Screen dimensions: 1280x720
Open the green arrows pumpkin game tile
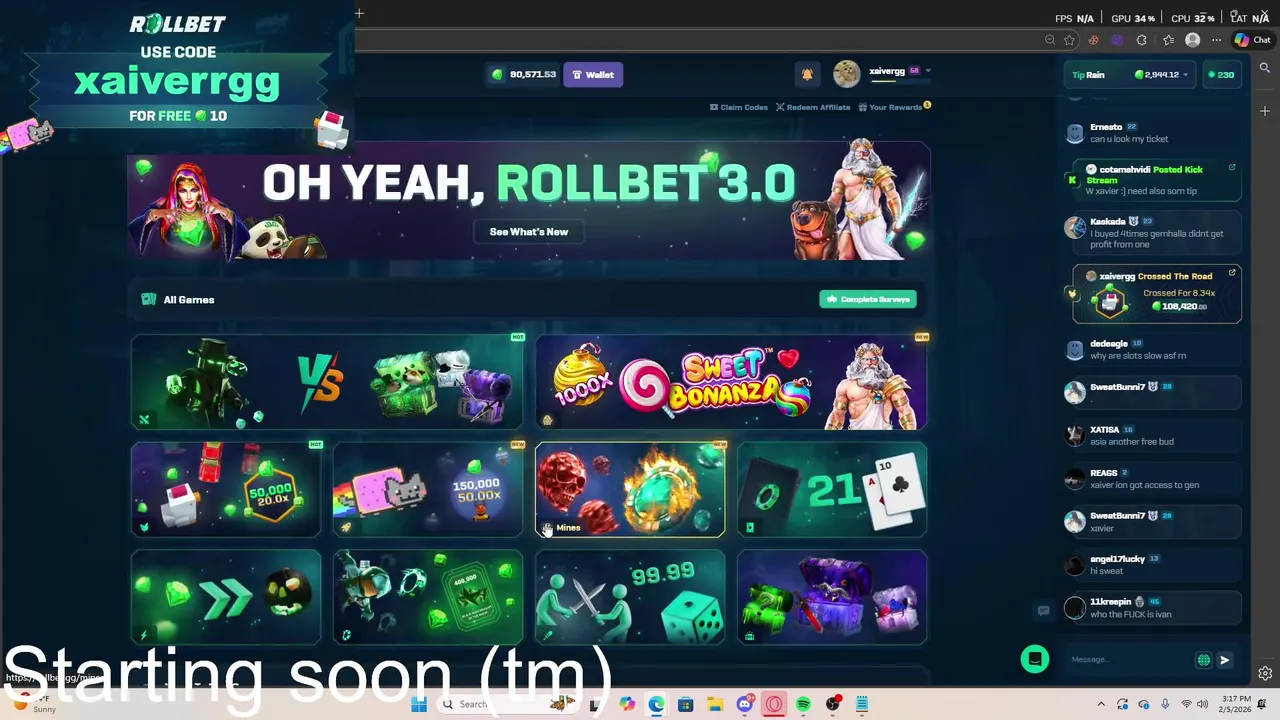pyautogui.click(x=226, y=597)
